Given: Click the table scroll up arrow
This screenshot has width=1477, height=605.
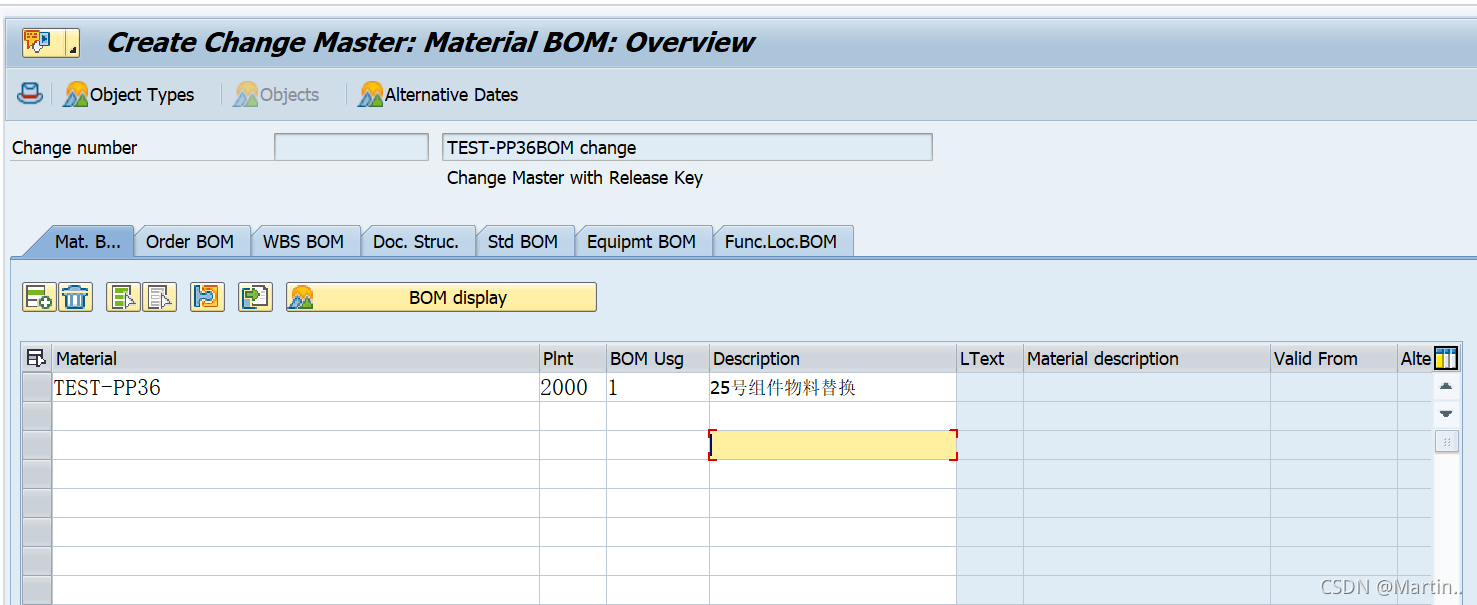Looking at the screenshot, I should 1446,386.
